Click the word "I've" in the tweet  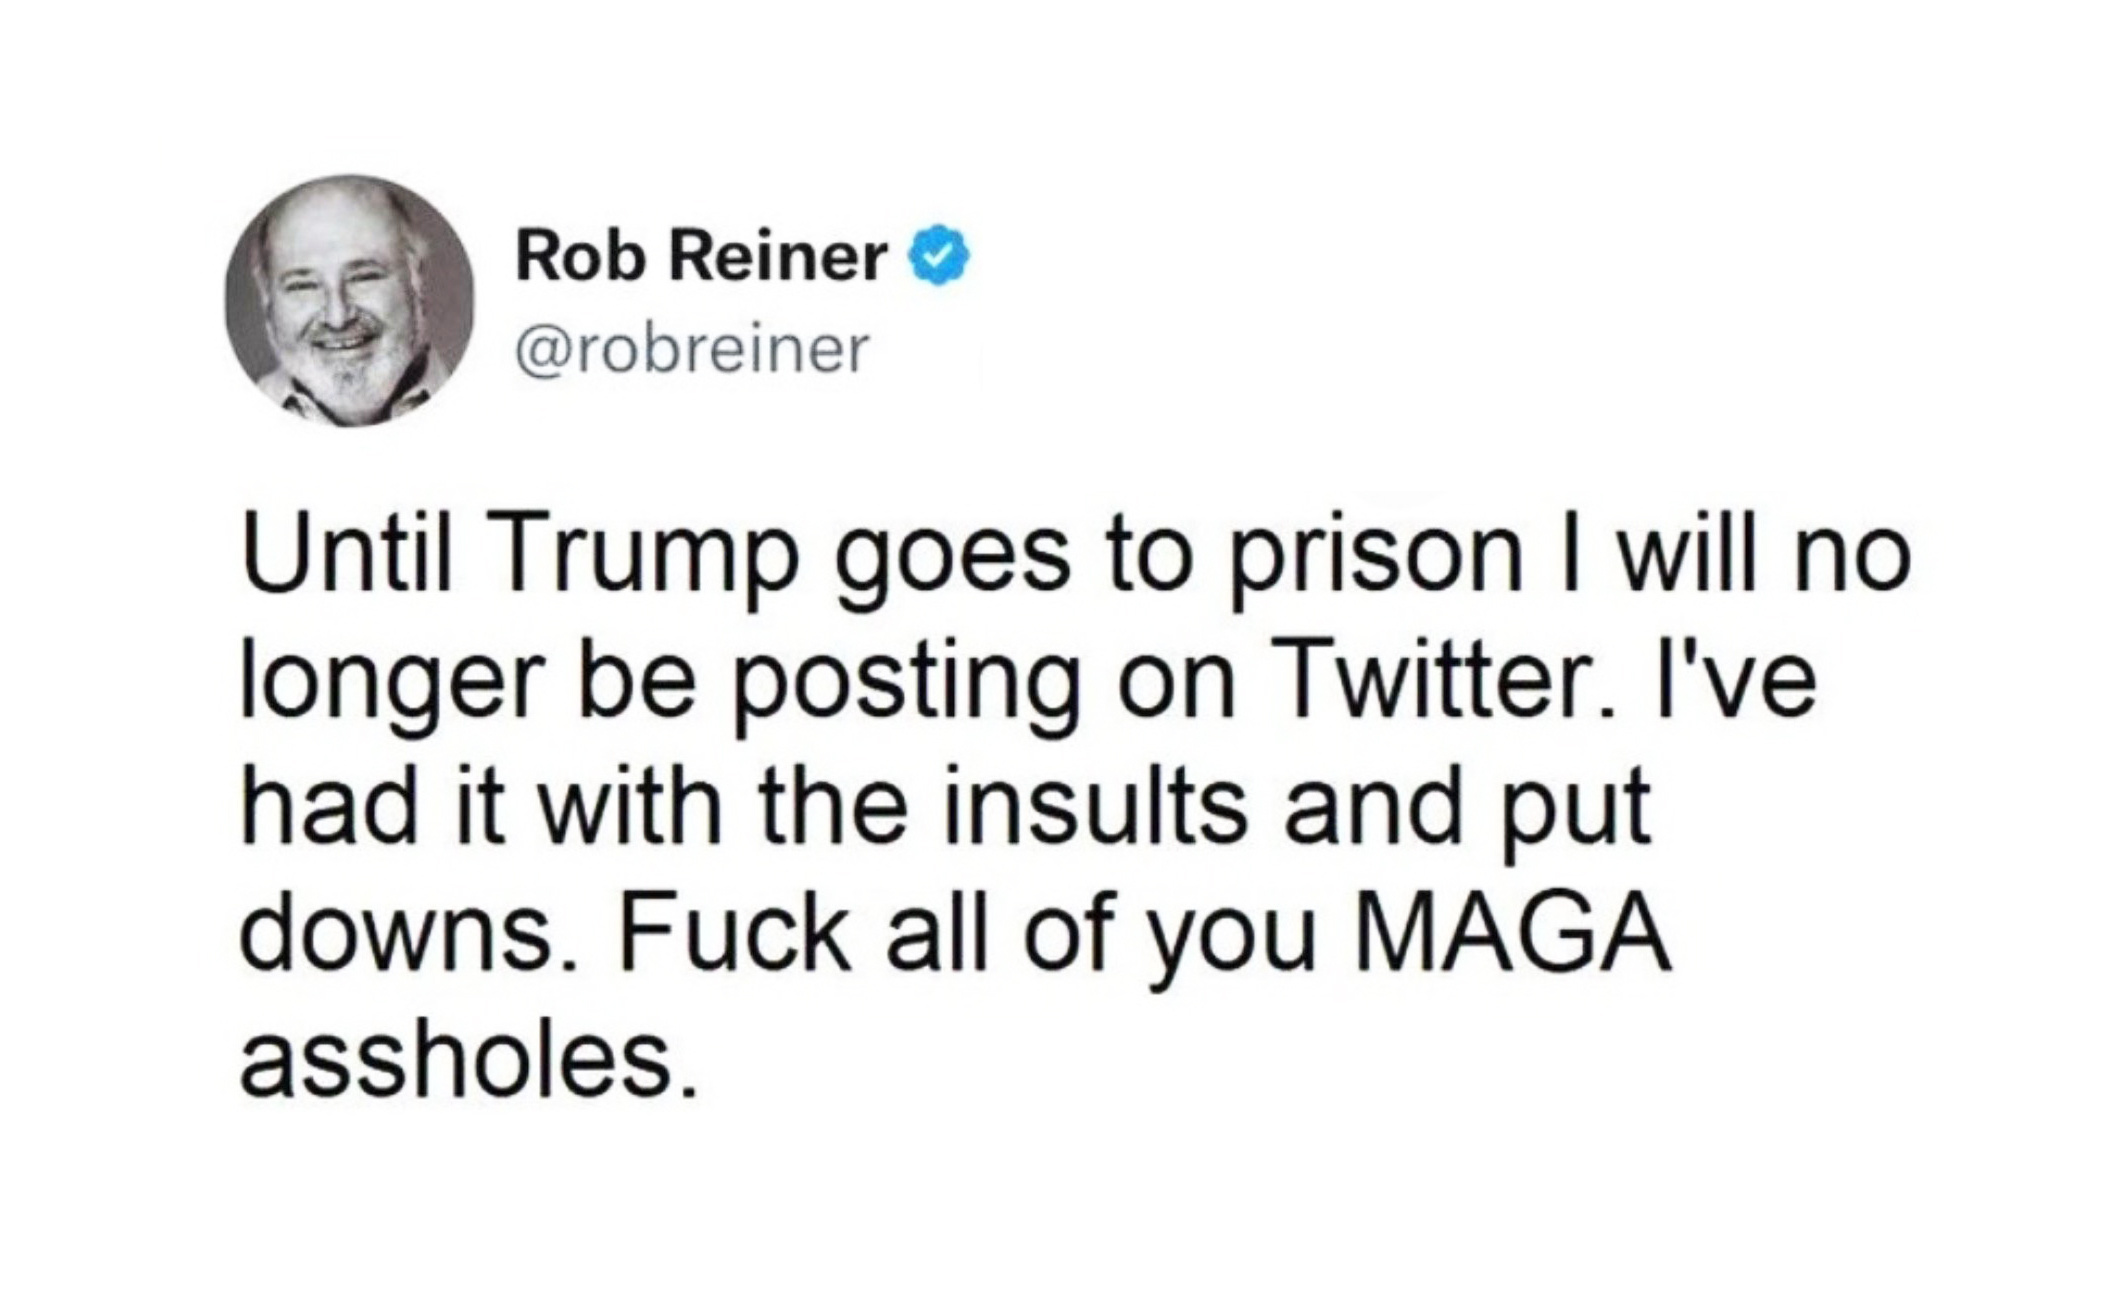pyautogui.click(x=1734, y=688)
